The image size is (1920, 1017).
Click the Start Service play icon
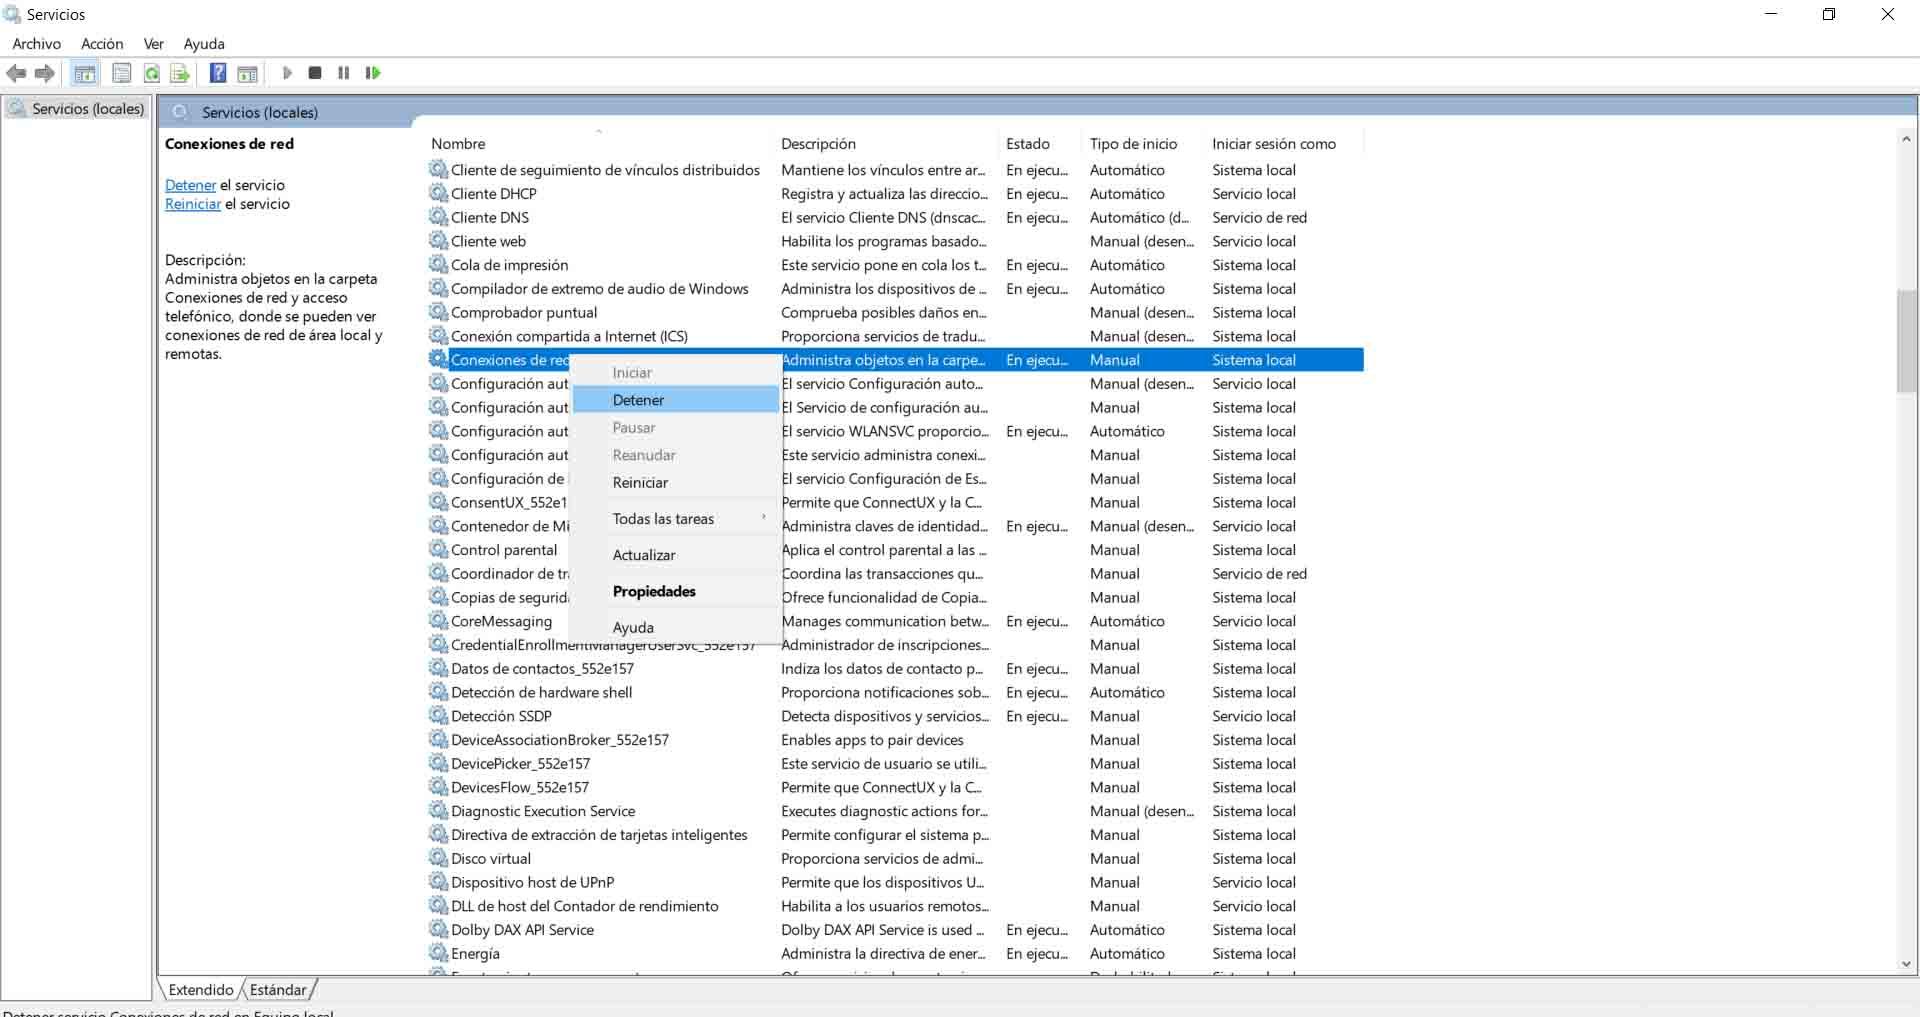(287, 73)
